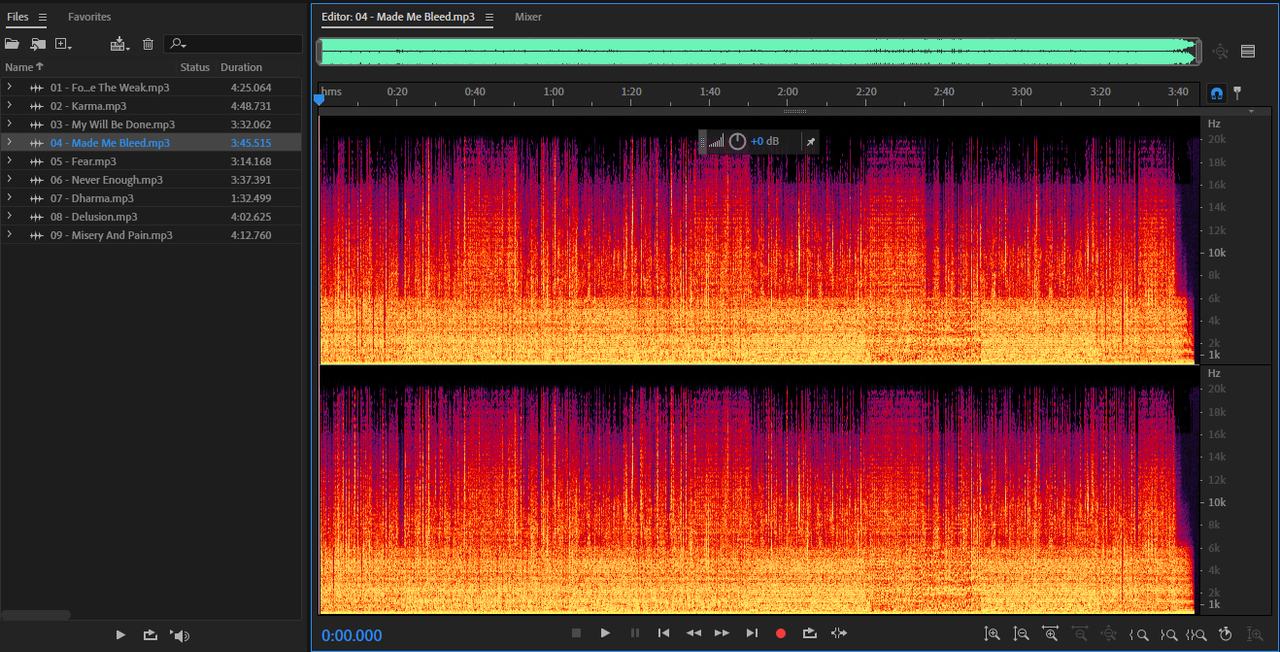Screen dimensions: 1280x652
Task: Expand 08 - Delusion.mp3 row
Action: click(9, 216)
